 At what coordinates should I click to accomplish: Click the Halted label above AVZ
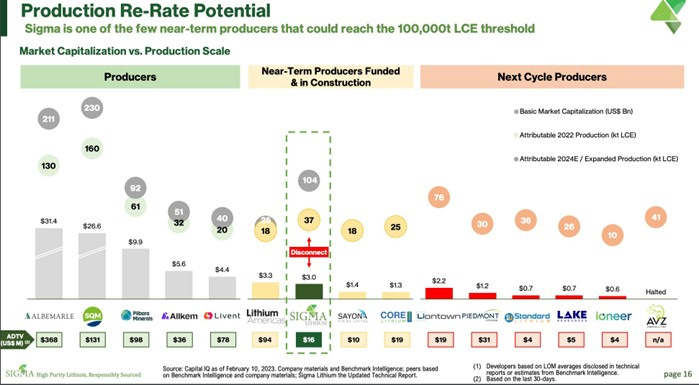[656, 292]
